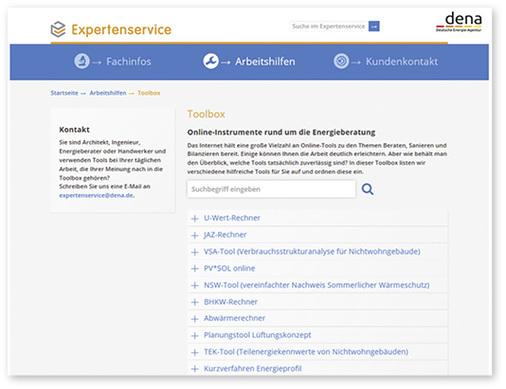Click the Arbeitshilfen wrench icon
Viewport: 506px width, 389px height.
[211, 61]
